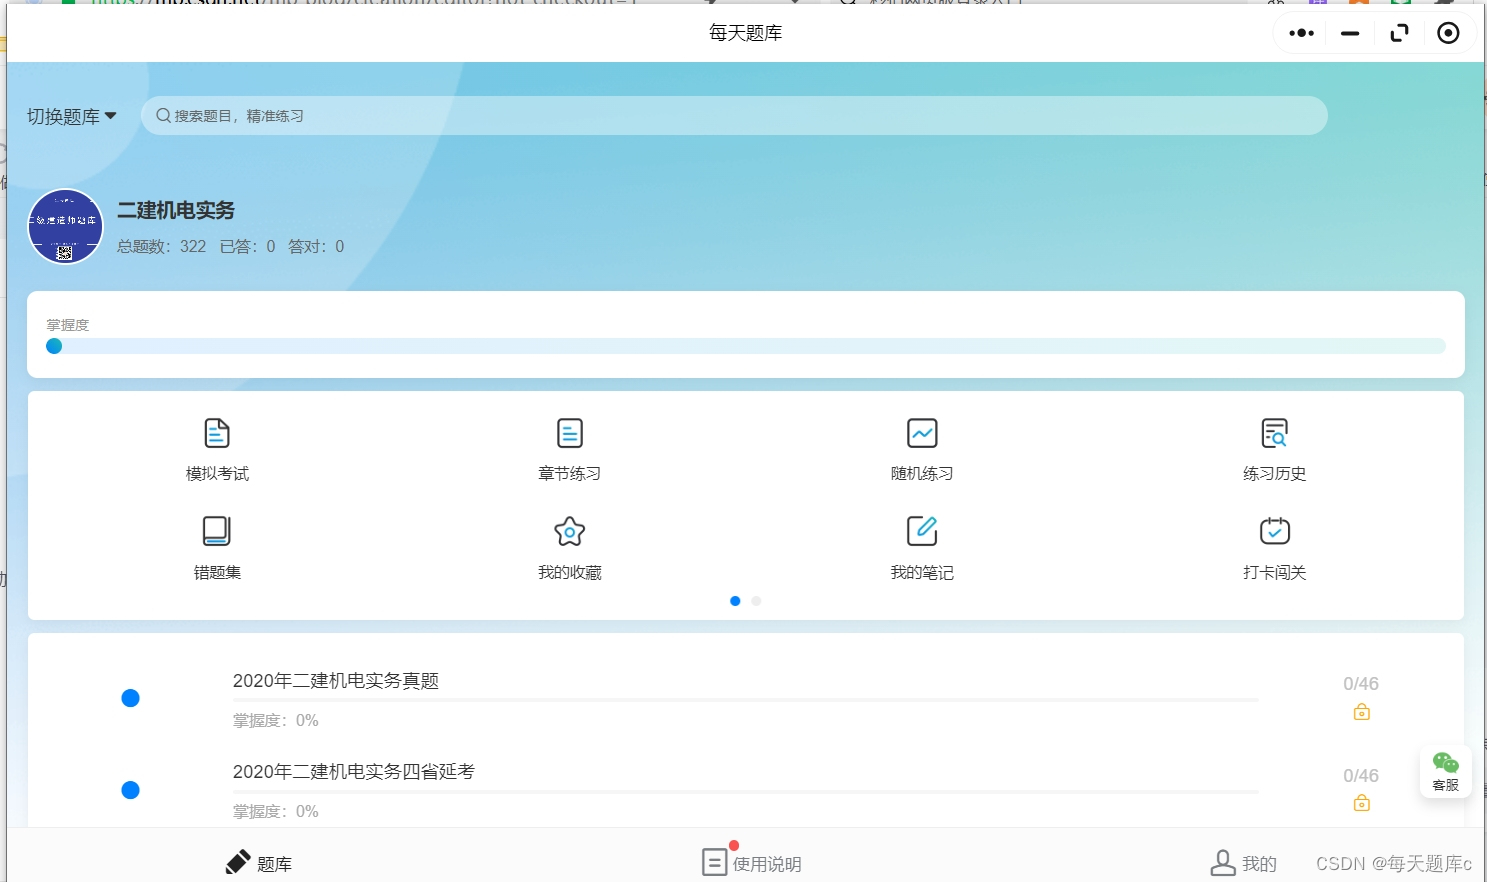1487x882 pixels.
Task: Open the 模拟考试 mock exam icon
Action: [217, 433]
